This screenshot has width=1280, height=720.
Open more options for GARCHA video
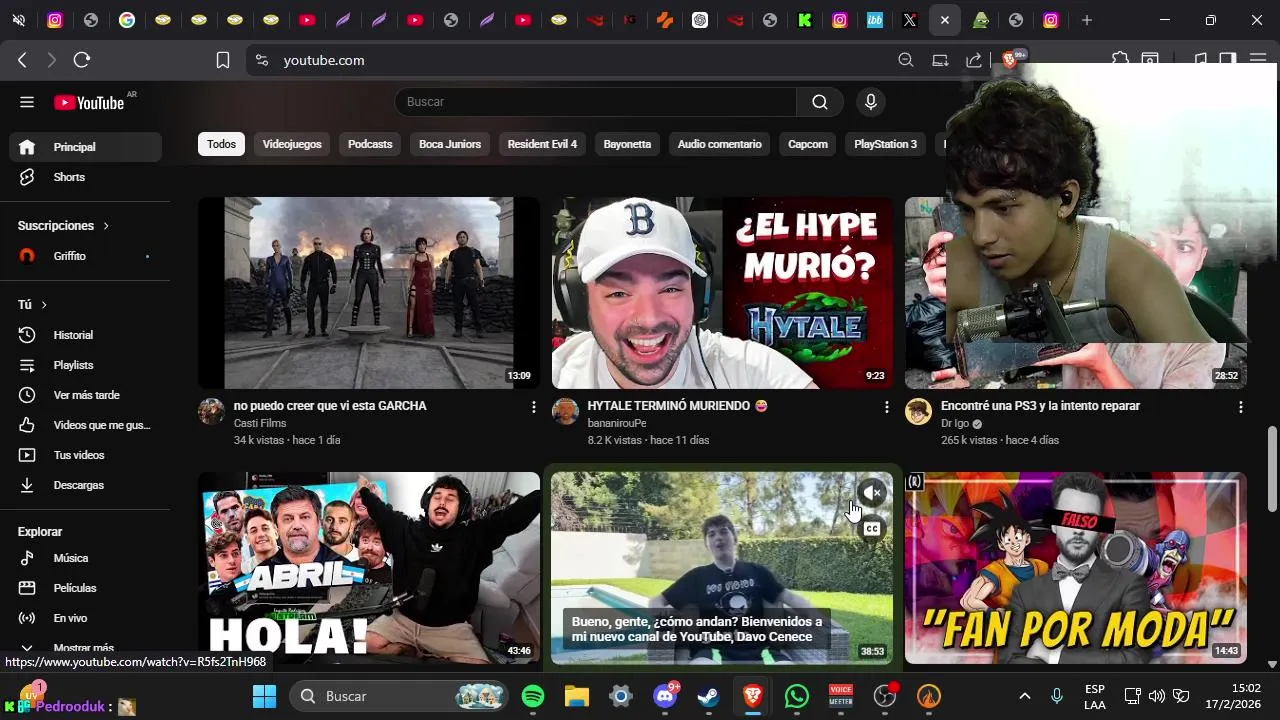[x=533, y=407]
